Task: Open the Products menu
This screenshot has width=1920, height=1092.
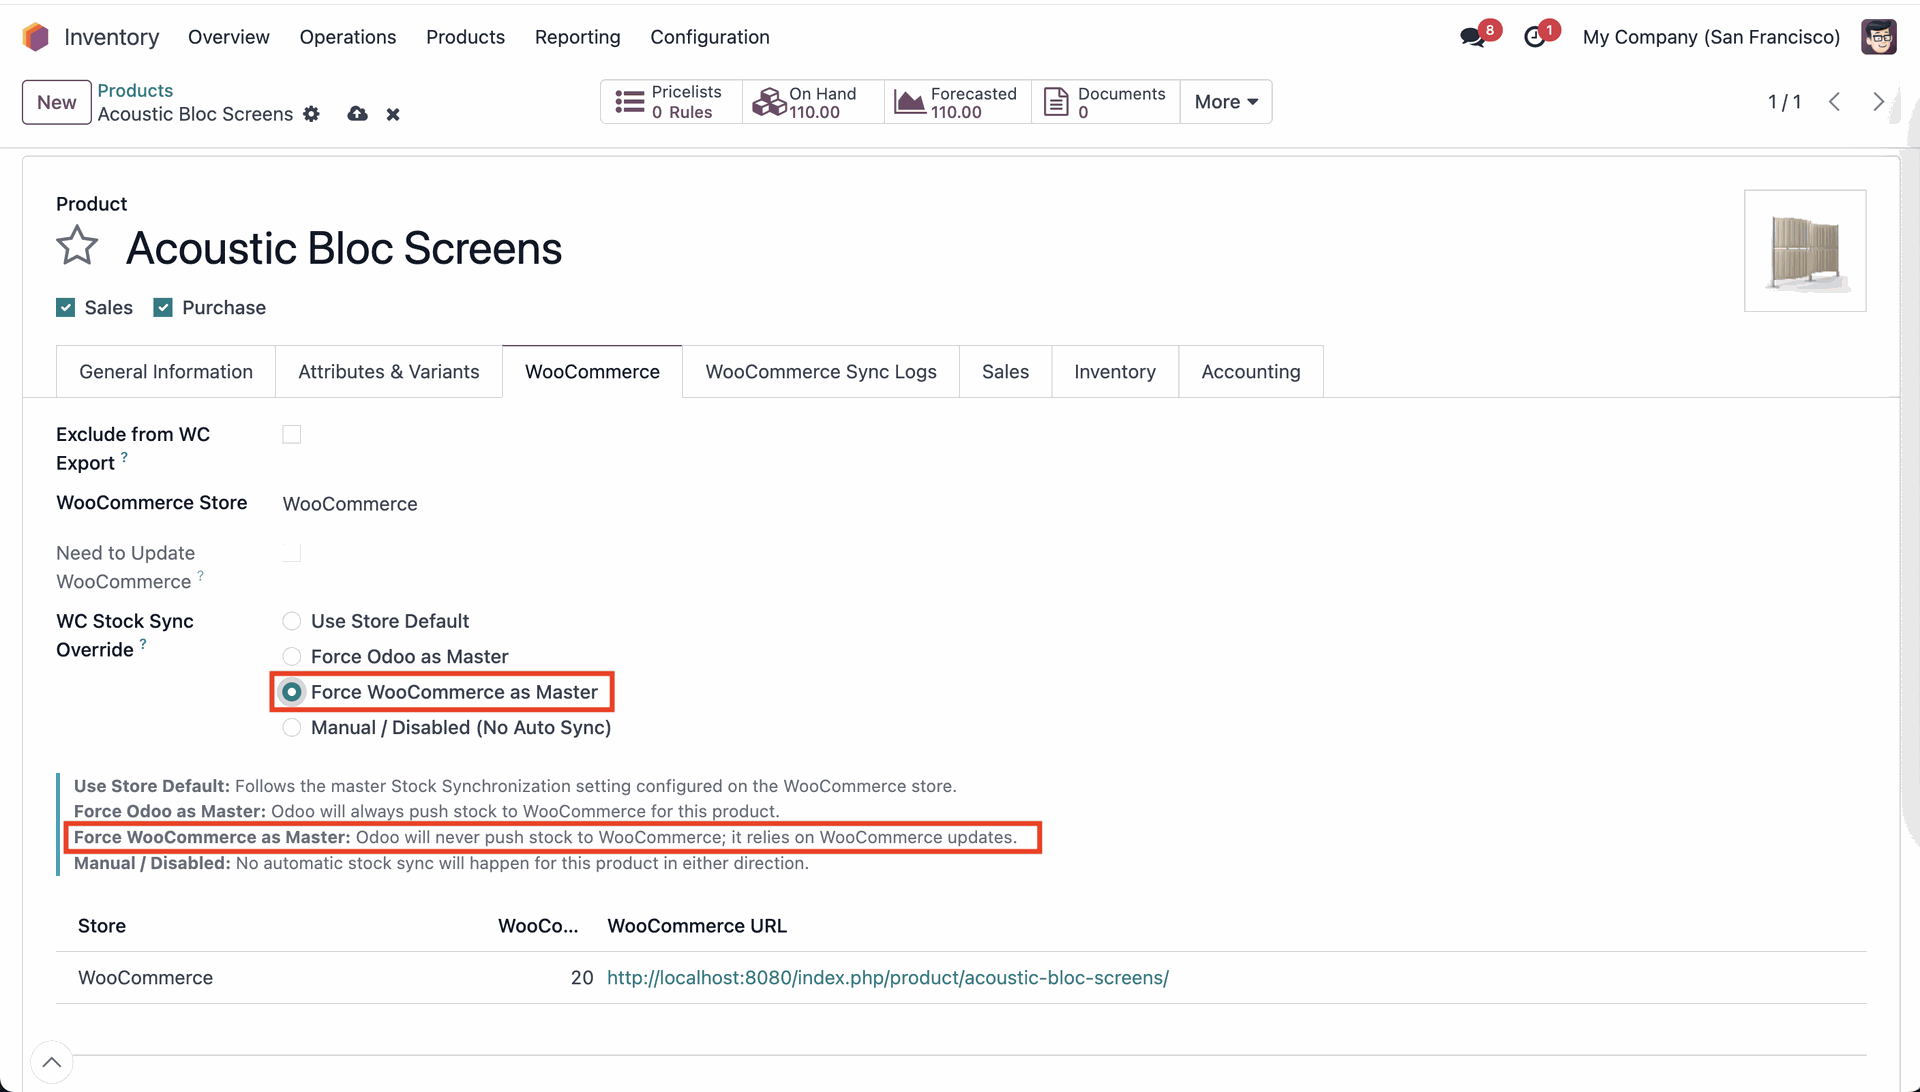Action: 465,37
